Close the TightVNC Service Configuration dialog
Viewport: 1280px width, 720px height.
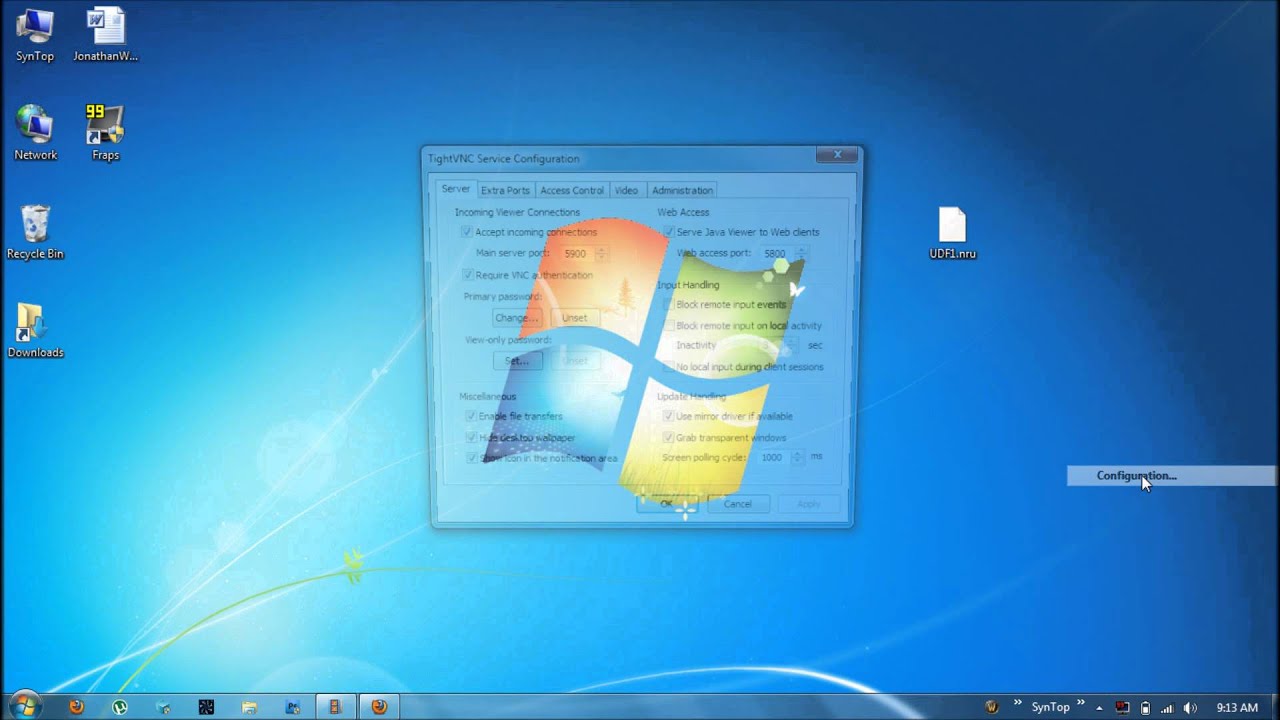(837, 154)
